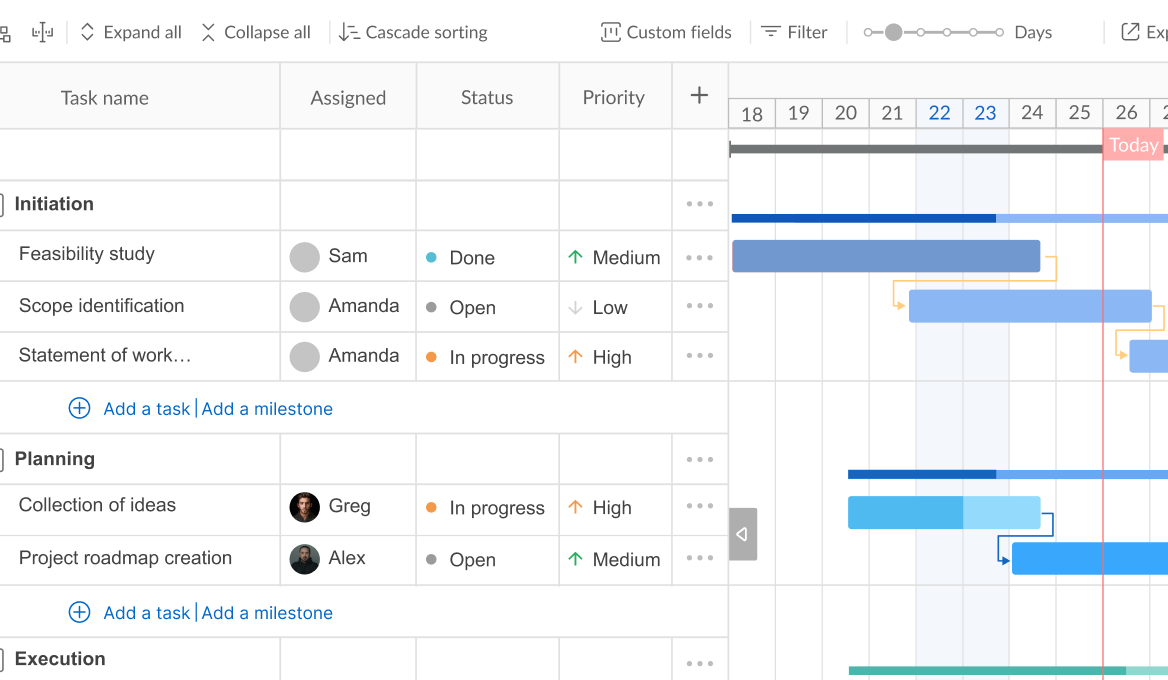This screenshot has width=1168, height=680.
Task: Click Alex's avatar in Project roadmap creation
Action: point(305,559)
